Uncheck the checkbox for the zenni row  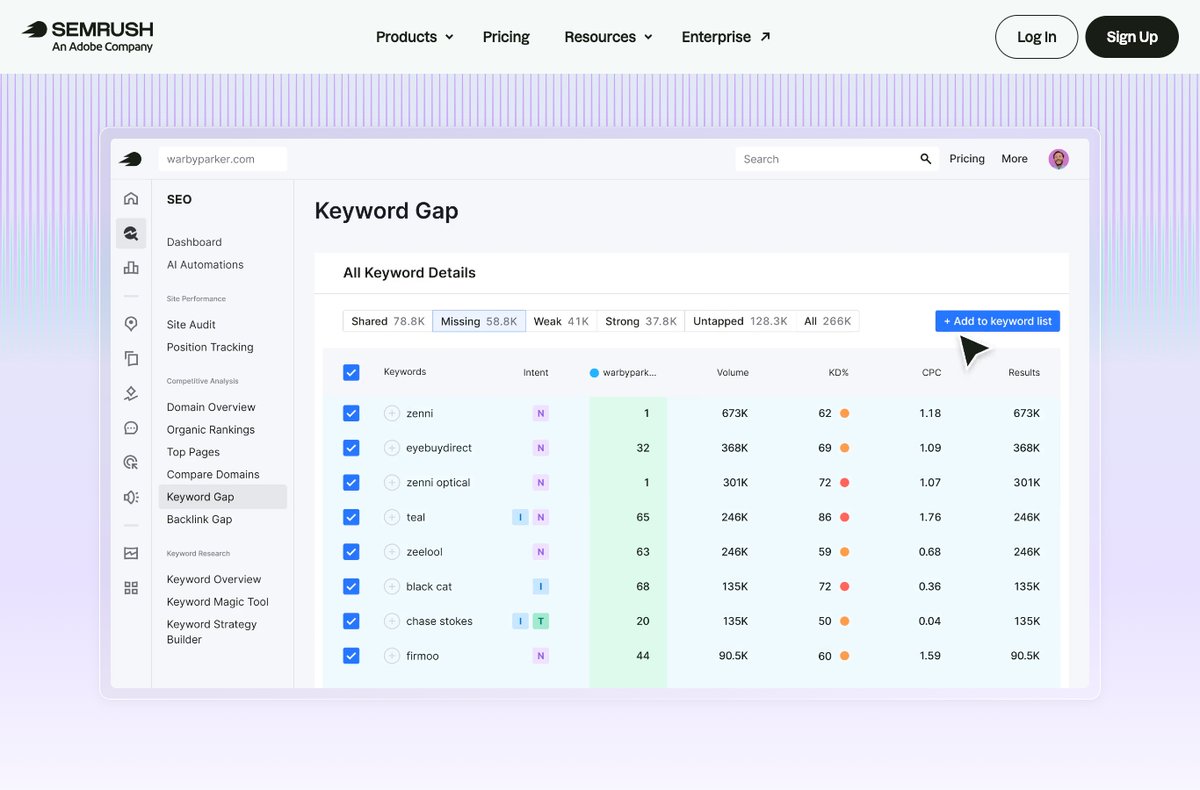click(x=351, y=413)
